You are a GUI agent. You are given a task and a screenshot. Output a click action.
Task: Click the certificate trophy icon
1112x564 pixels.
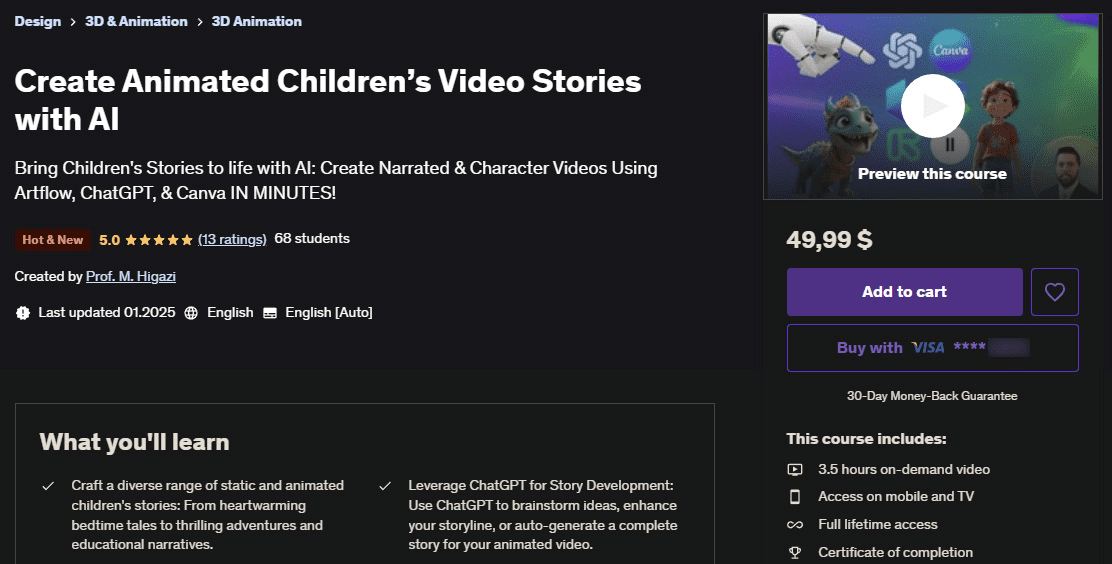pyautogui.click(x=795, y=552)
